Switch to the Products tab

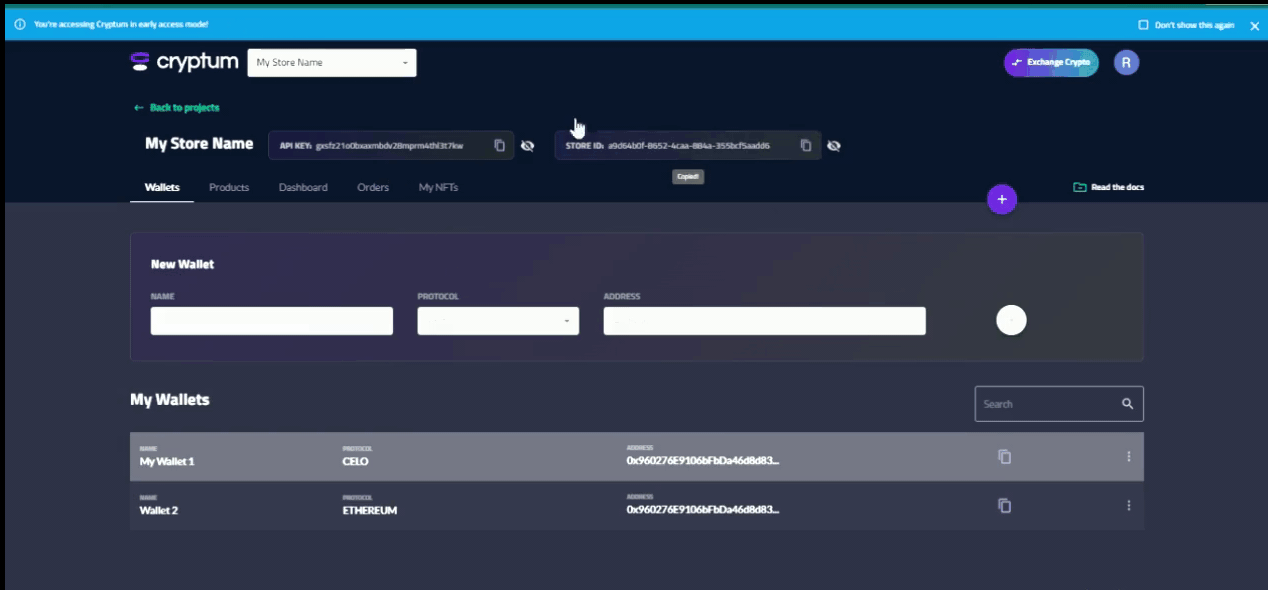[x=229, y=187]
